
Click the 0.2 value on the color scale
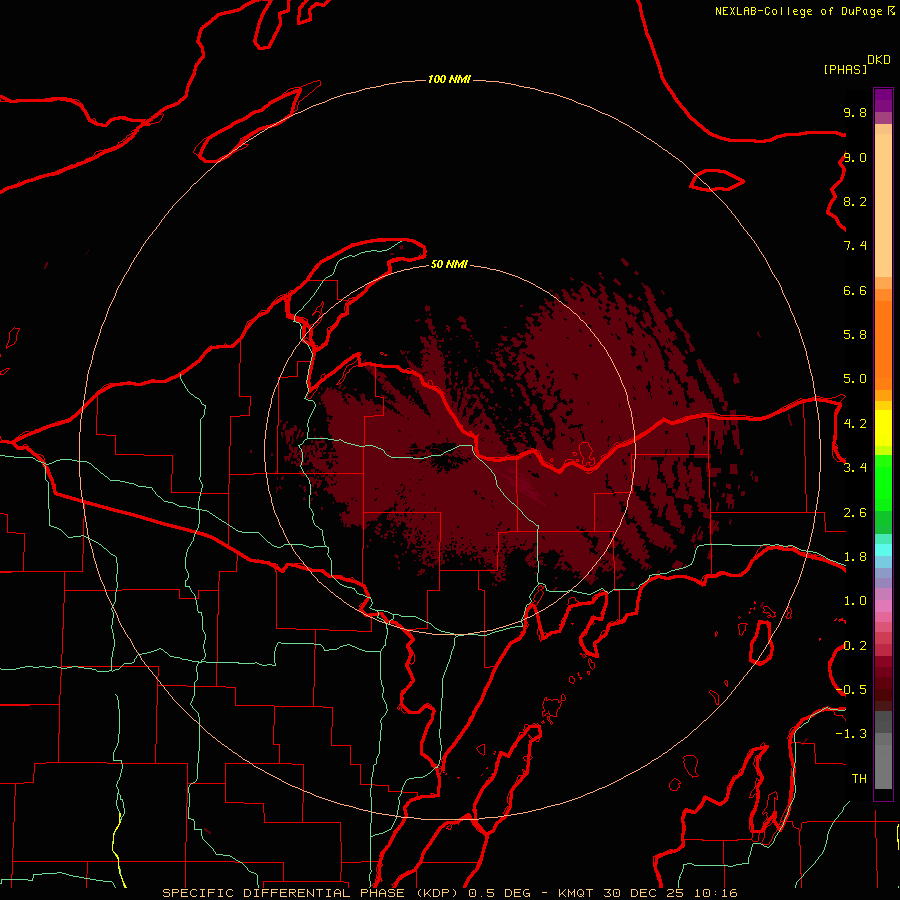[x=855, y=646]
